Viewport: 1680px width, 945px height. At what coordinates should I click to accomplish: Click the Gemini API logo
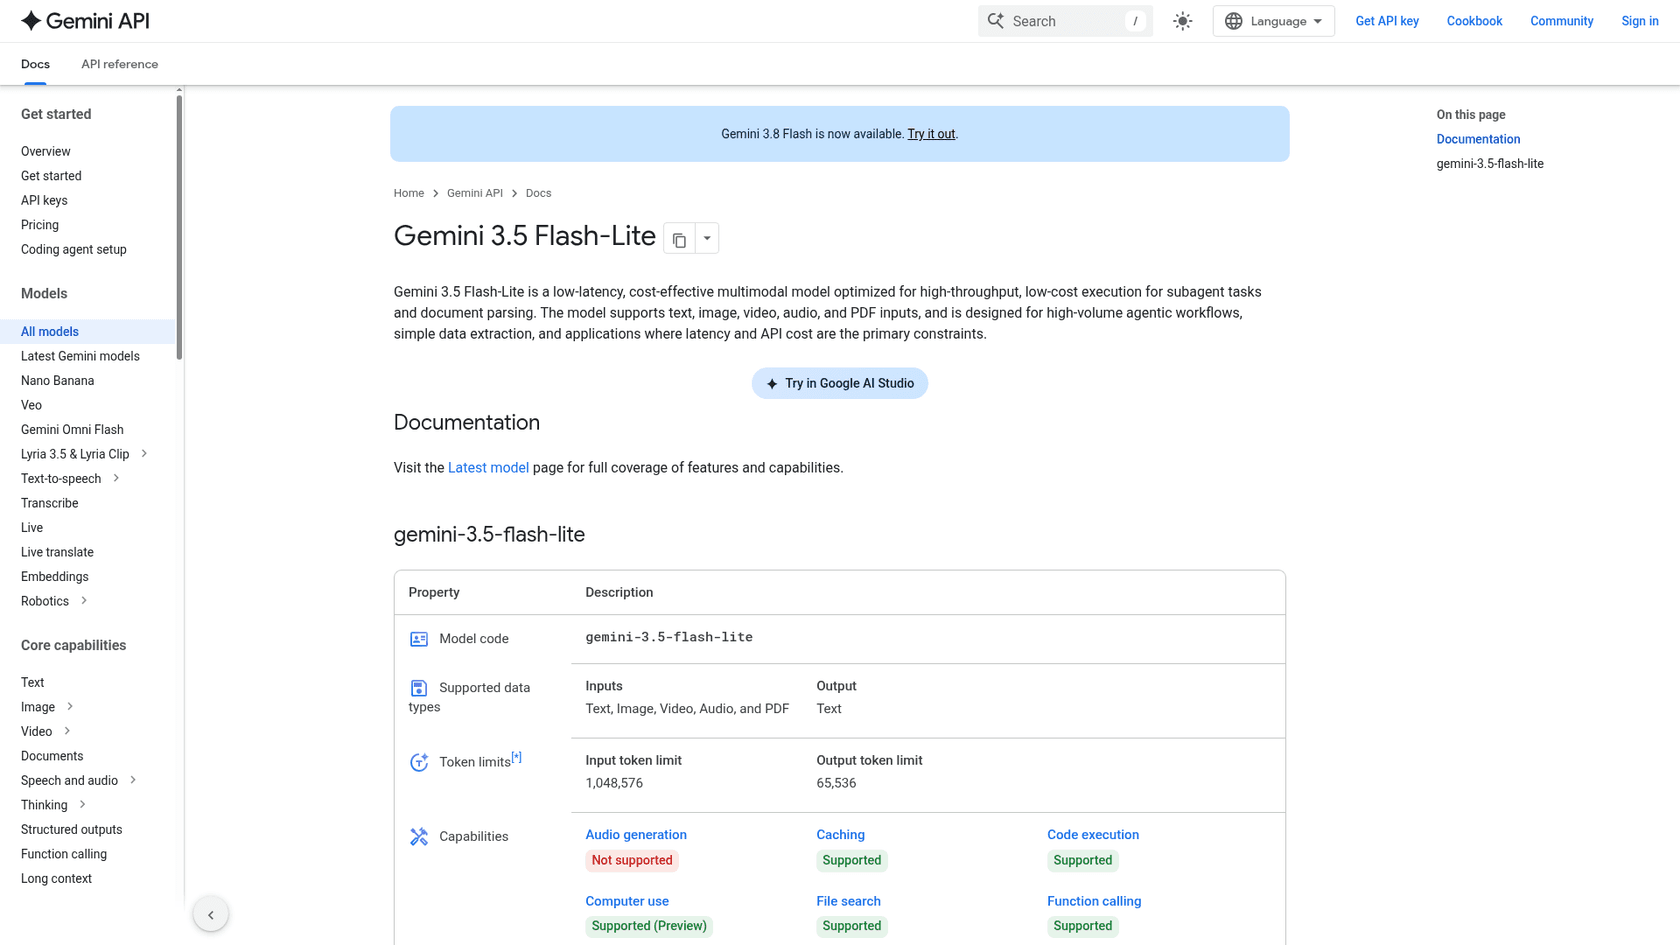tap(85, 21)
